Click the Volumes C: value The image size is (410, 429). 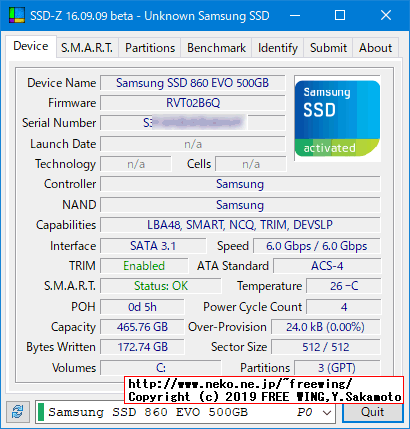pyautogui.click(x=161, y=368)
